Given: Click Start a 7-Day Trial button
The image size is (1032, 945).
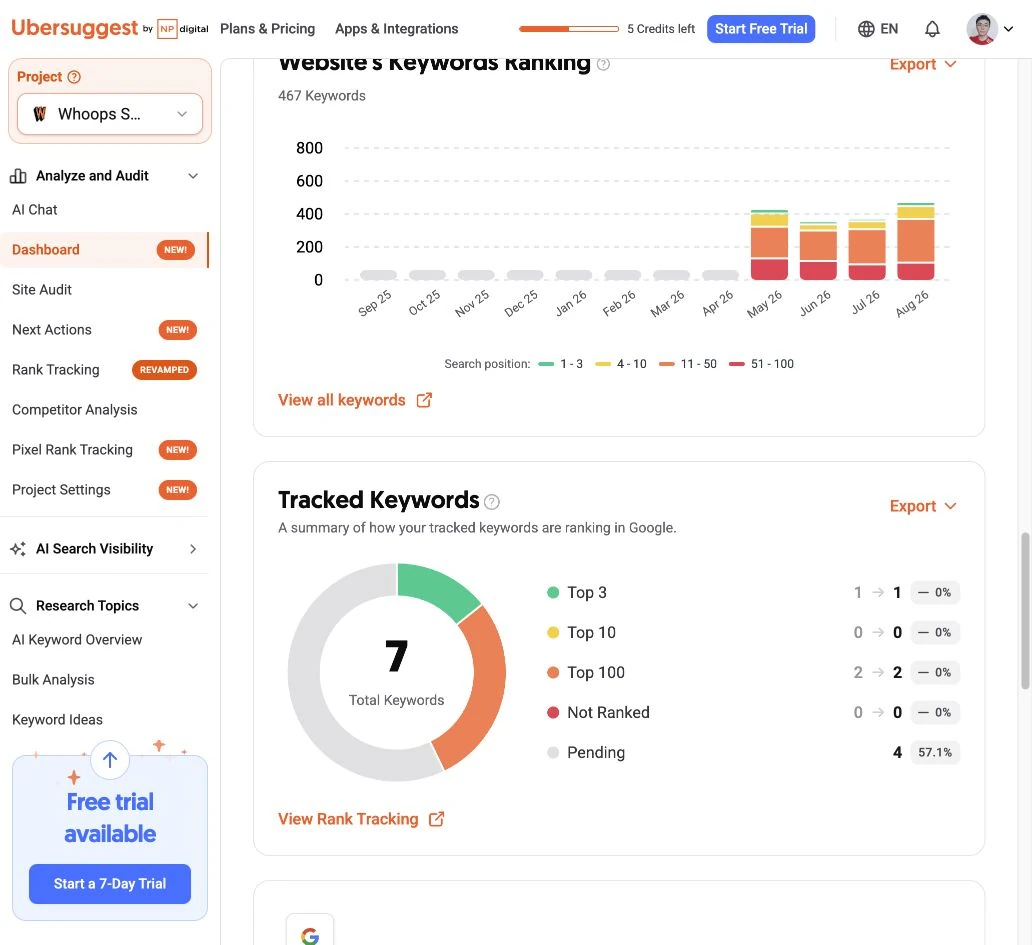Looking at the screenshot, I should pyautogui.click(x=110, y=884).
